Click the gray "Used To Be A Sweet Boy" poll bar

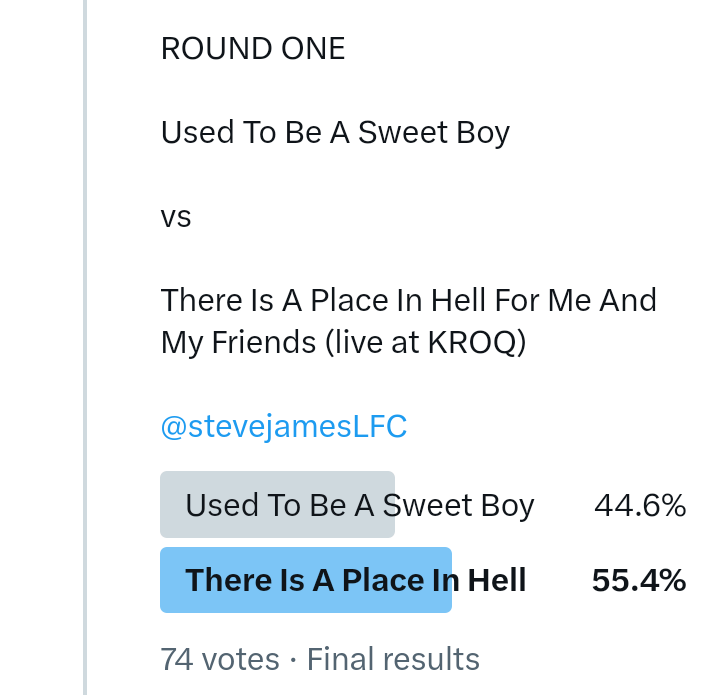(x=277, y=505)
